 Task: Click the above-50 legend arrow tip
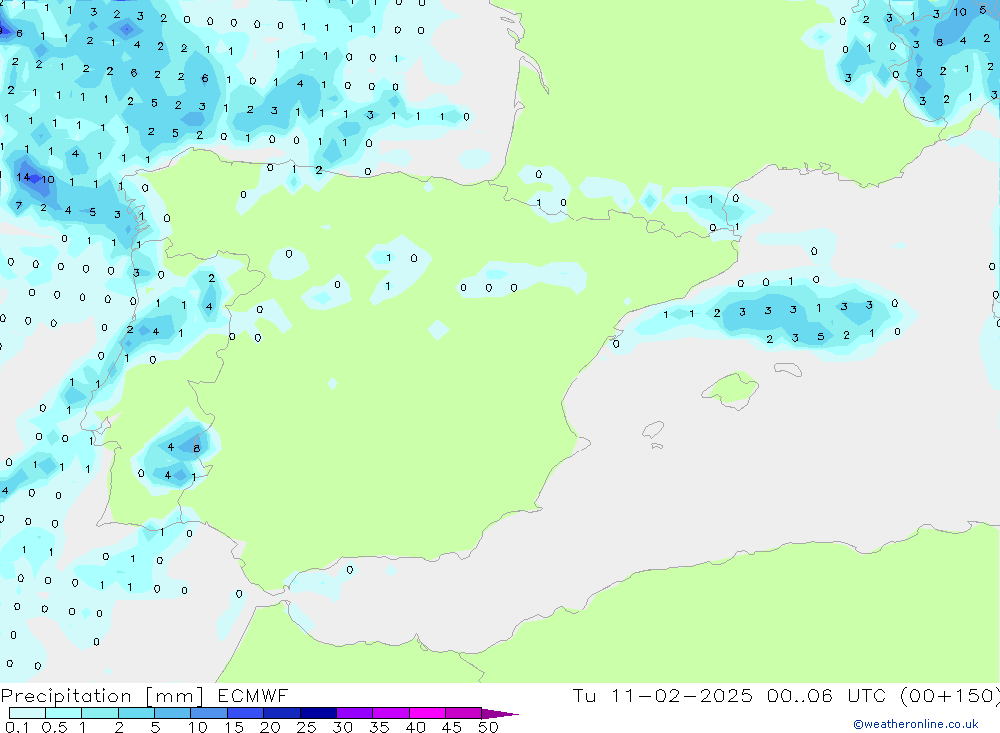tap(501, 714)
